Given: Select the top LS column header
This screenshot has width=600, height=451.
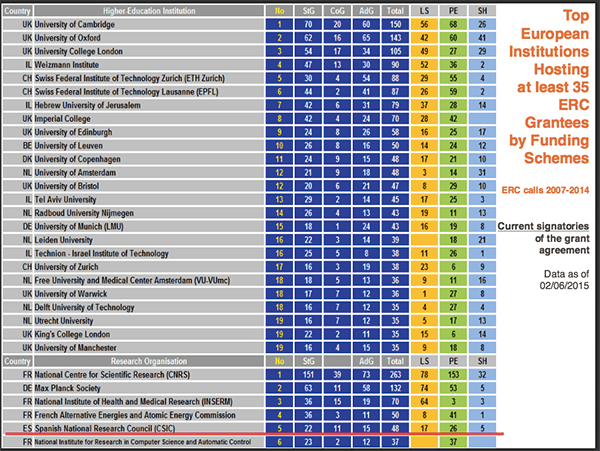Looking at the screenshot, I should click(424, 11).
